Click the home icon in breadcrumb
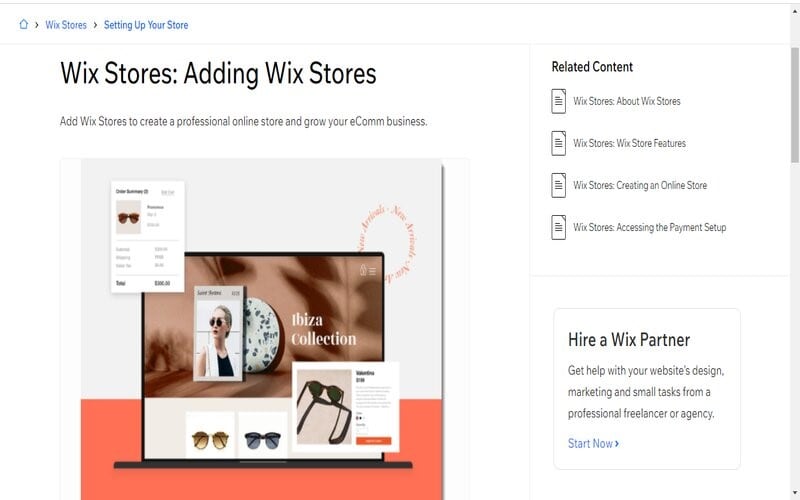The image size is (800, 500). (23, 24)
